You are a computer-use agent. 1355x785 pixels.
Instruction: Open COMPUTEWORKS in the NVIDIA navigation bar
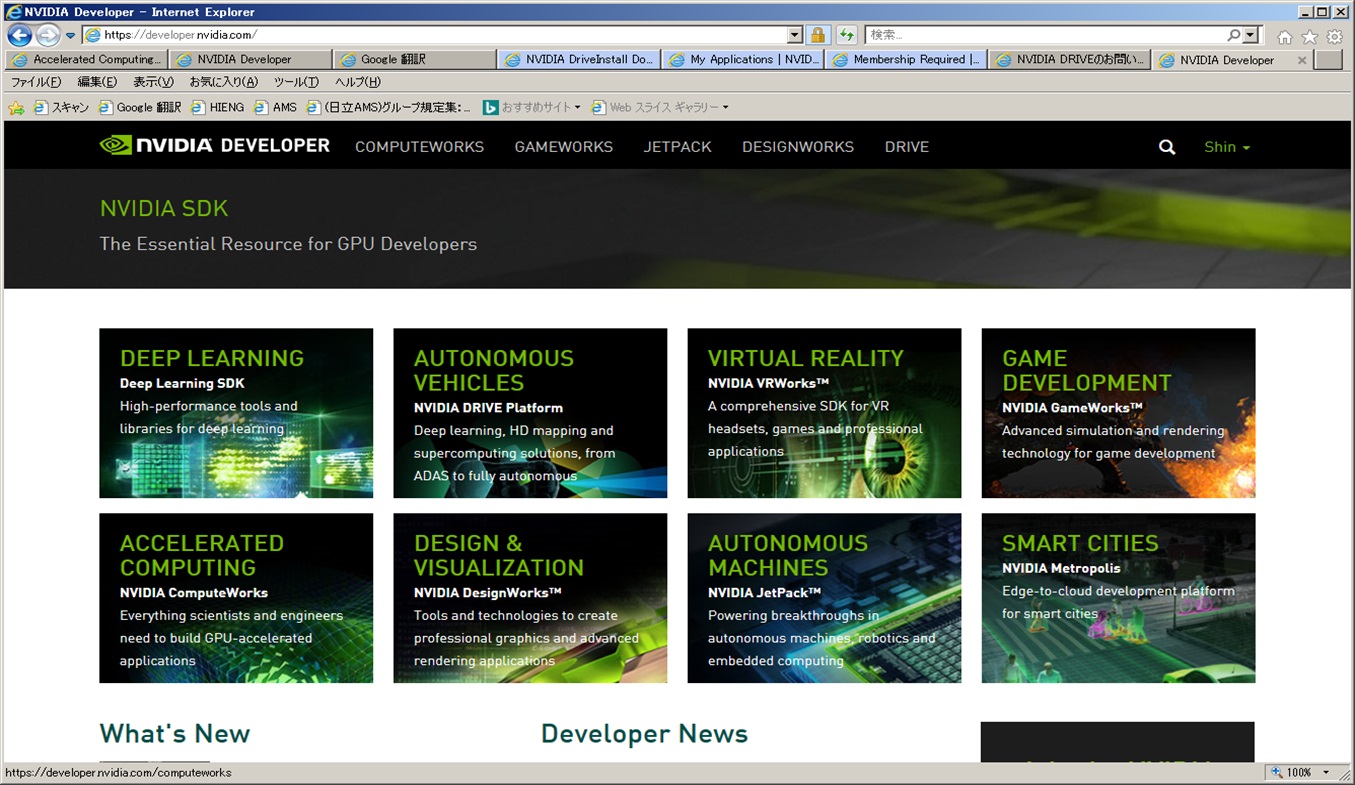[x=419, y=147]
